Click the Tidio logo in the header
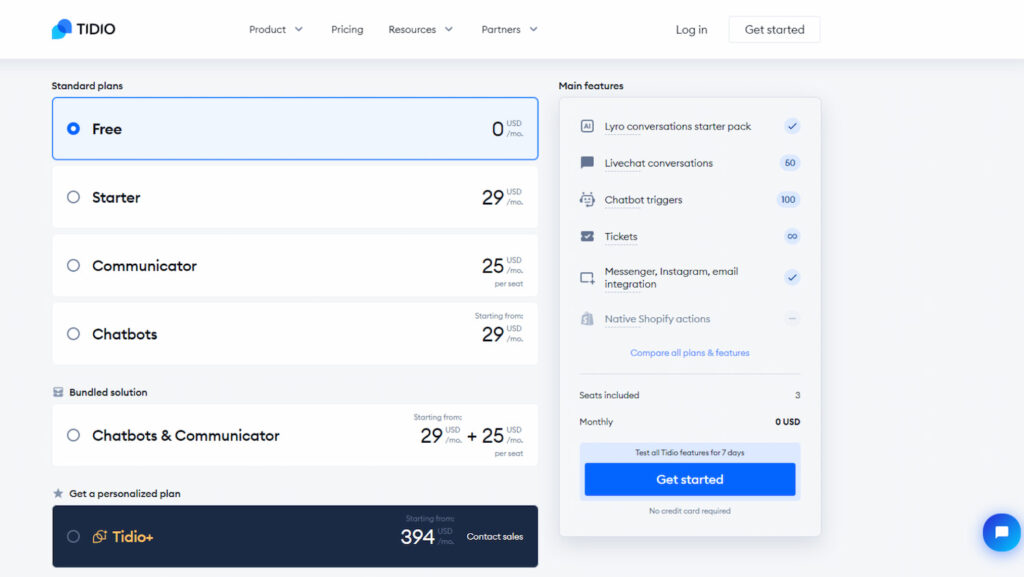This screenshot has width=1024, height=577. (x=83, y=29)
